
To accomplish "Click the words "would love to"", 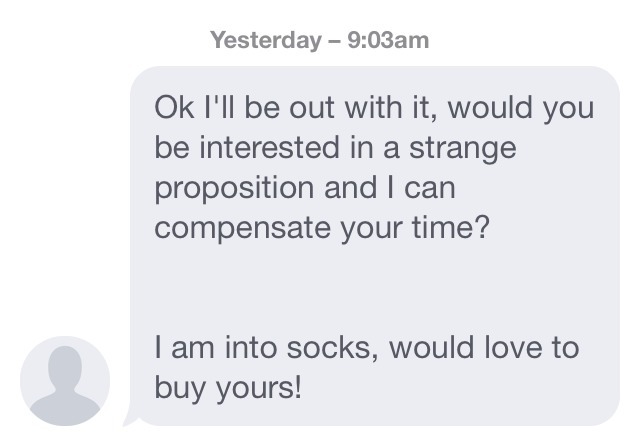I will click(484, 348).
